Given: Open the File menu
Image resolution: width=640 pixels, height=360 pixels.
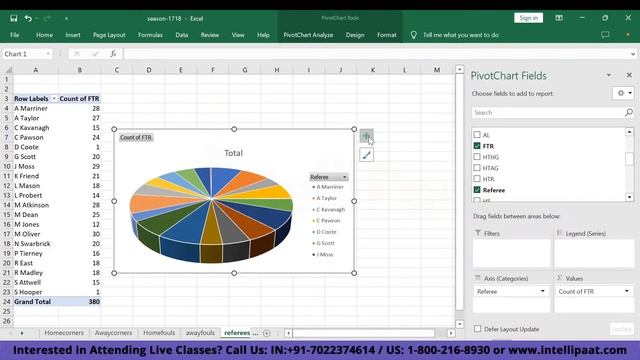Looking at the screenshot, I should pyautogui.click(x=14, y=35).
